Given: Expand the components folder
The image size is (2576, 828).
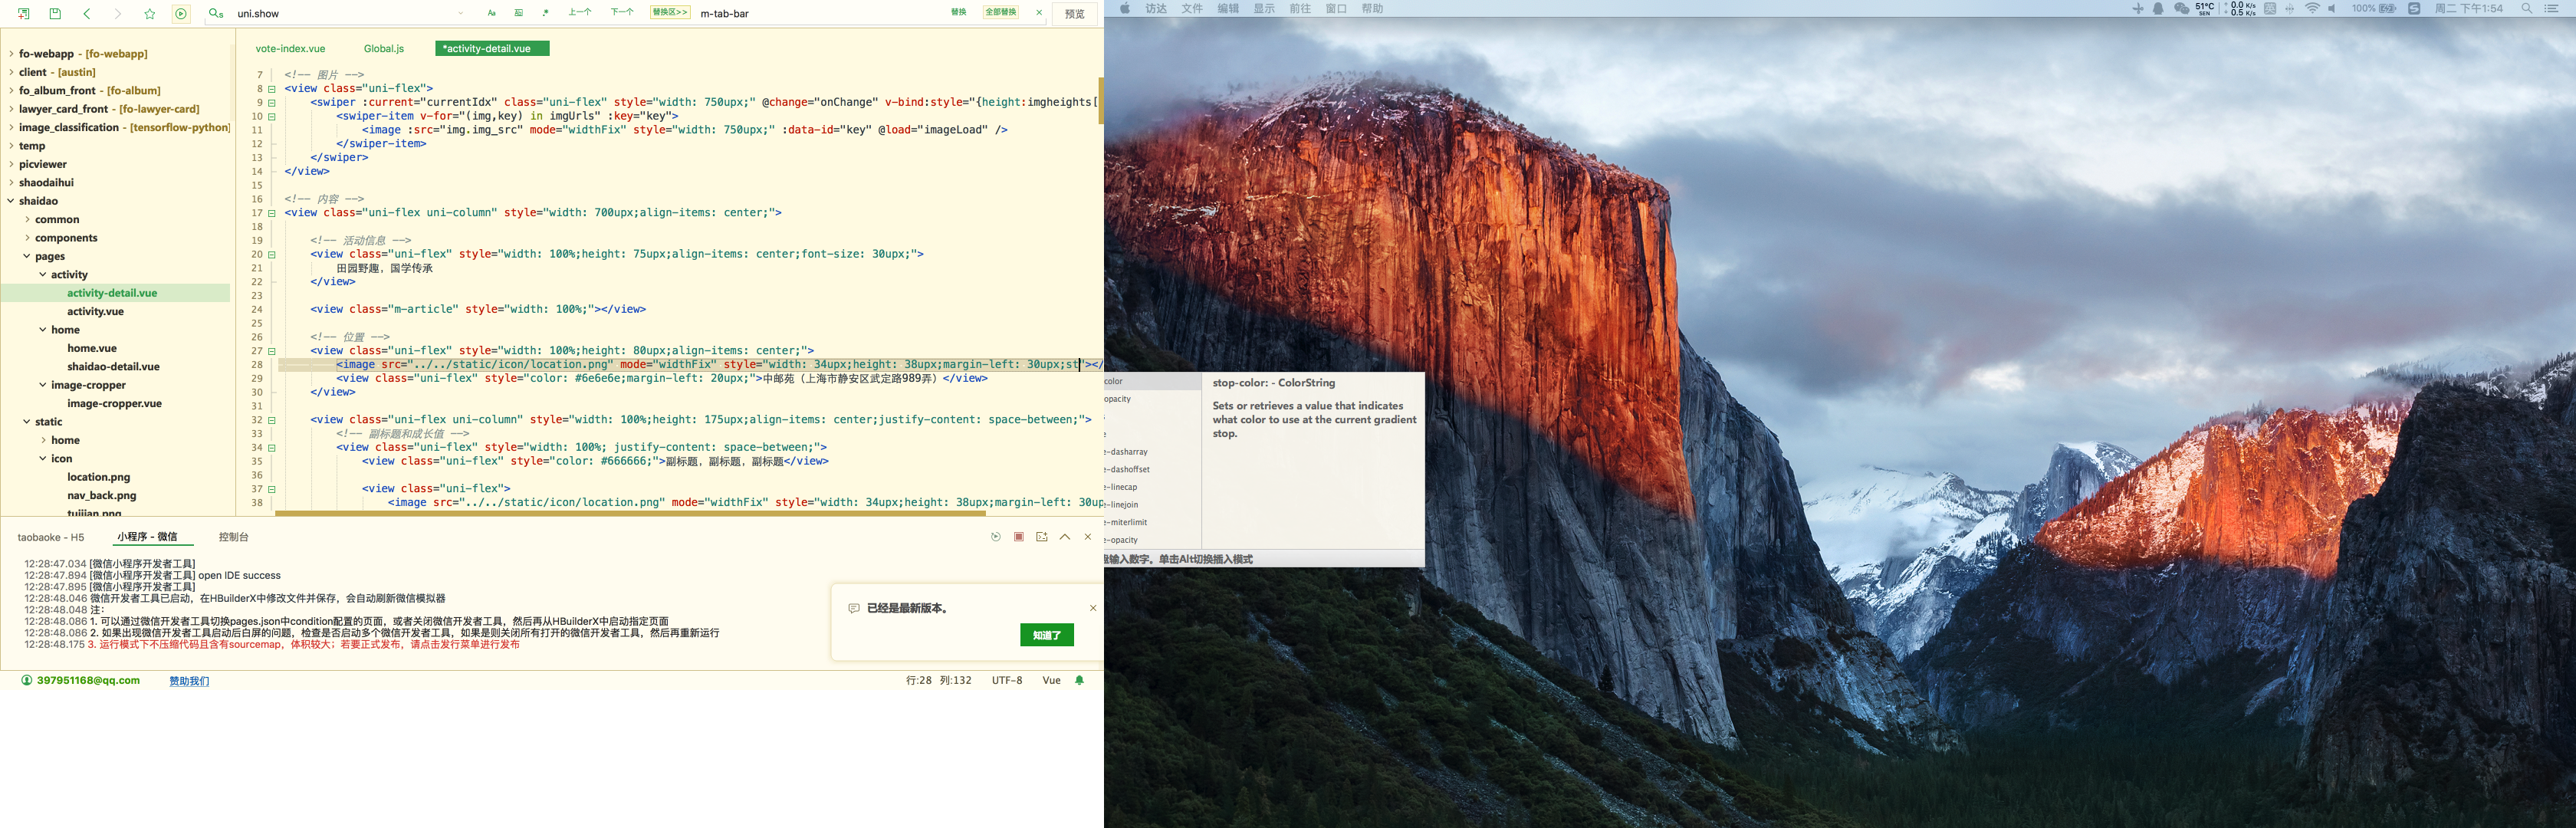Looking at the screenshot, I should pyautogui.click(x=27, y=238).
